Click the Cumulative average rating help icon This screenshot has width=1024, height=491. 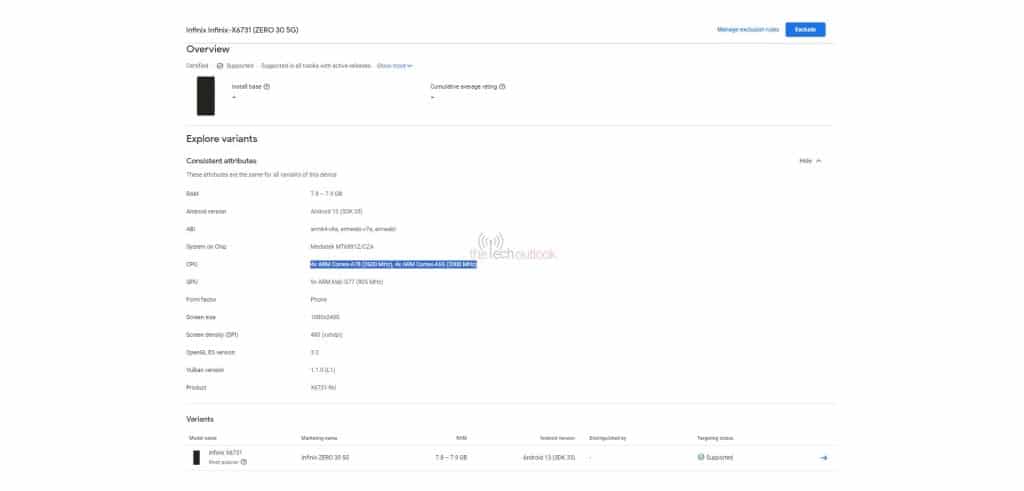pos(502,87)
